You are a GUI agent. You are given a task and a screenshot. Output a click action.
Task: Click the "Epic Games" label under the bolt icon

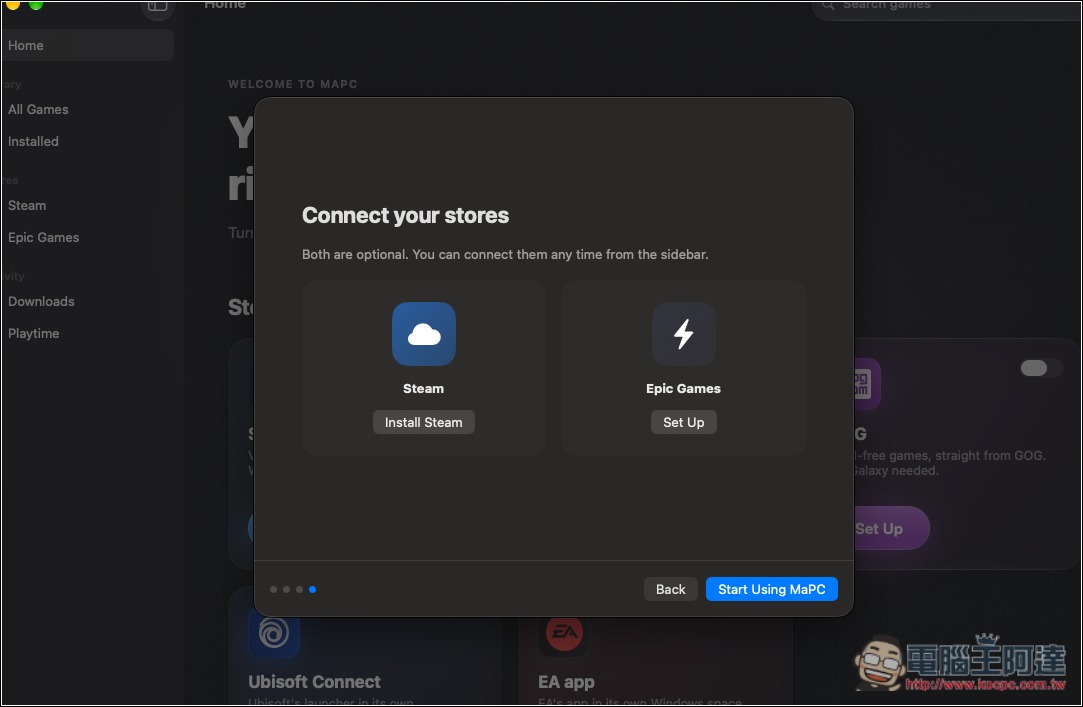coord(683,388)
